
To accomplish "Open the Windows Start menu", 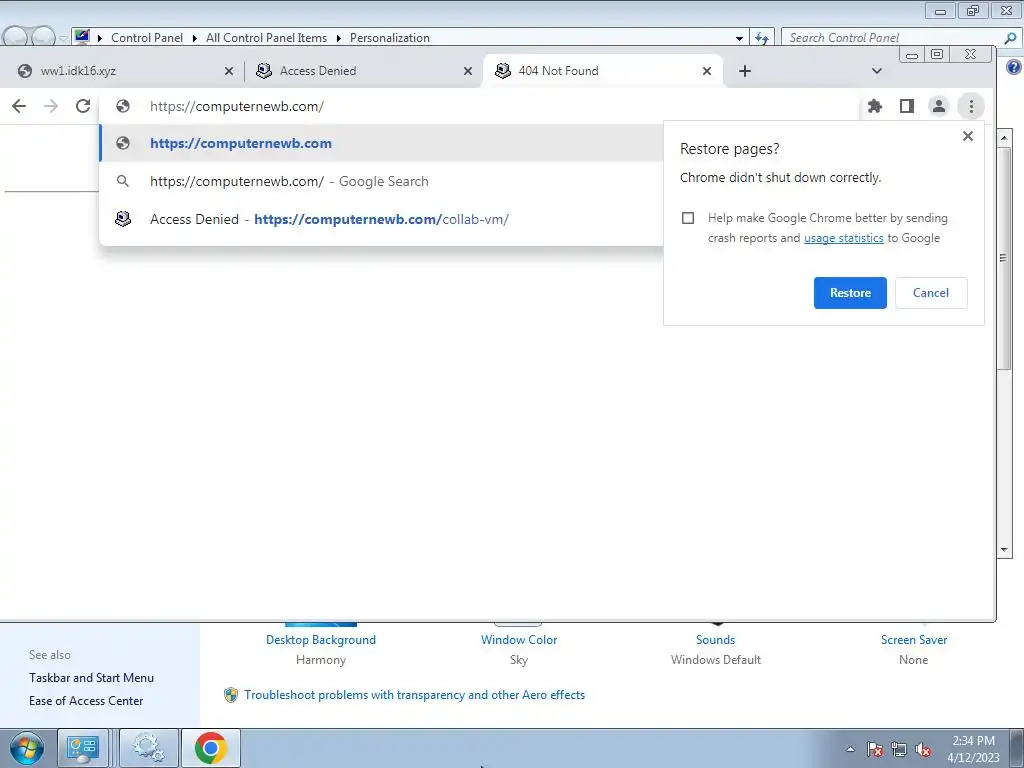I will (26, 748).
